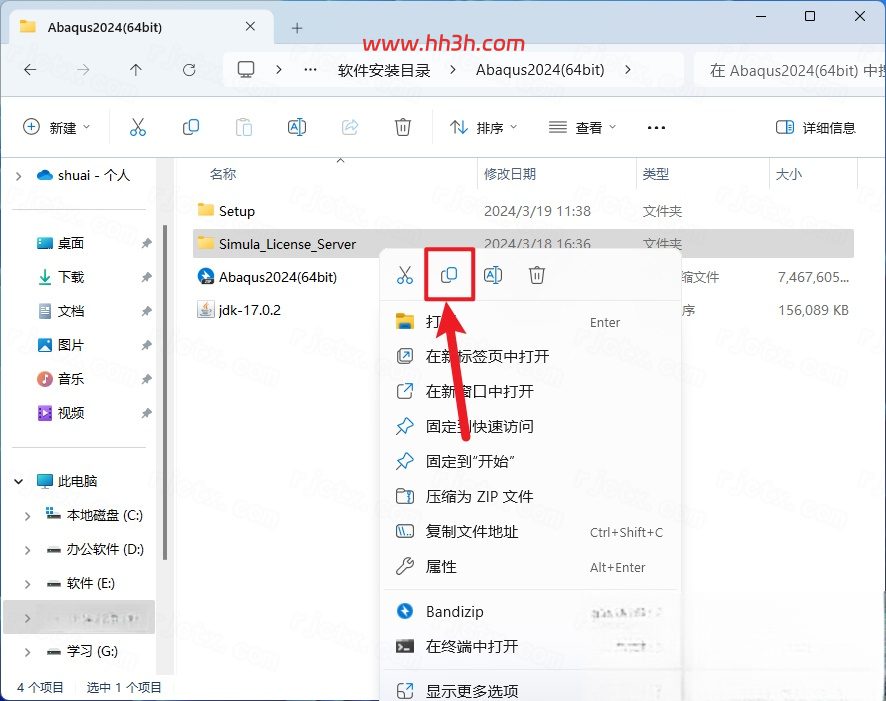Image resolution: width=886 pixels, height=701 pixels.
Task: Select the Simula_License_Server folder row
Action: pyautogui.click(x=523, y=243)
